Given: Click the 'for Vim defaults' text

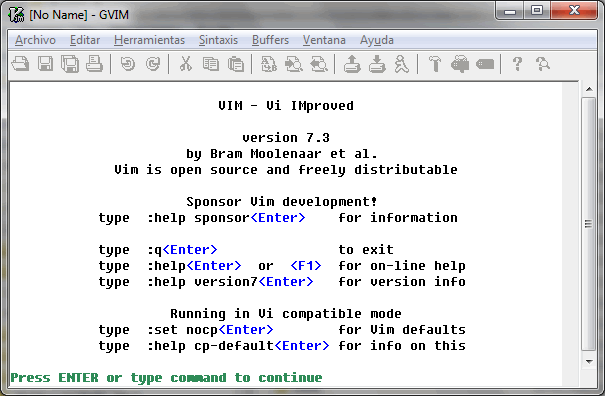Looking at the screenshot, I should click(402, 330).
